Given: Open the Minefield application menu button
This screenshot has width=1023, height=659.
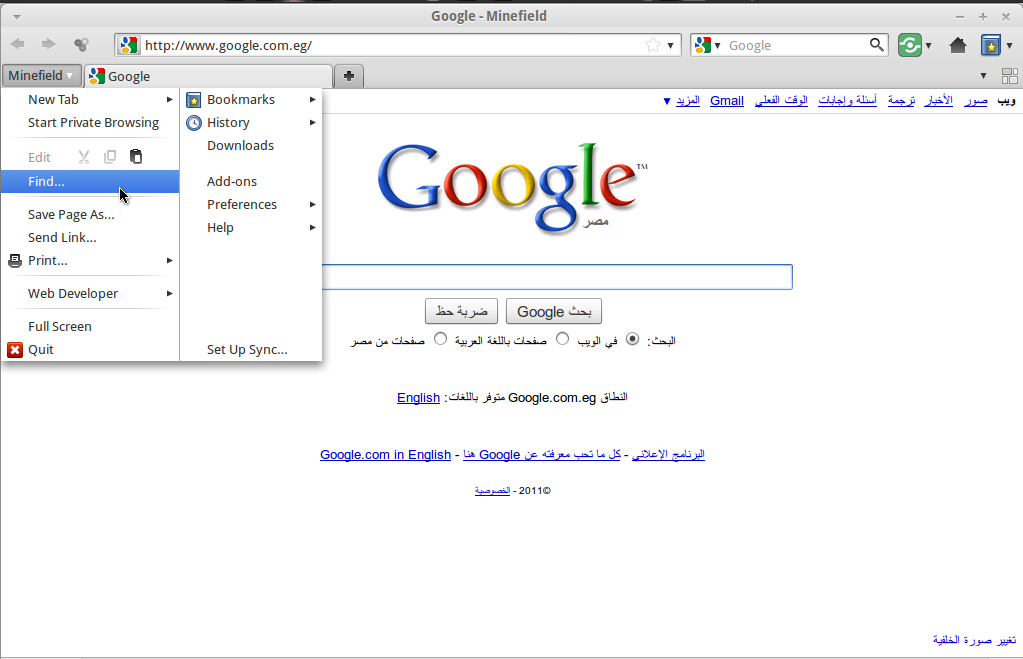Looking at the screenshot, I should [42, 76].
